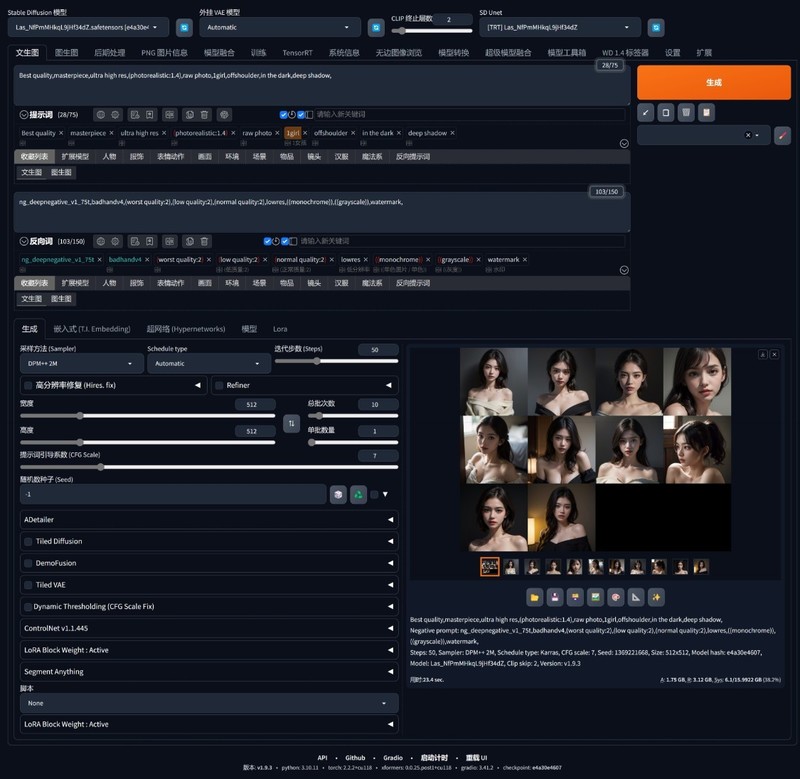Clear the prompt with the trash icon

coord(685,113)
